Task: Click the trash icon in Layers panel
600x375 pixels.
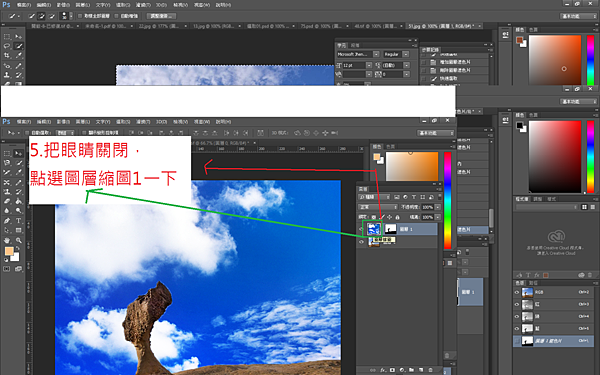Action: click(x=430, y=370)
